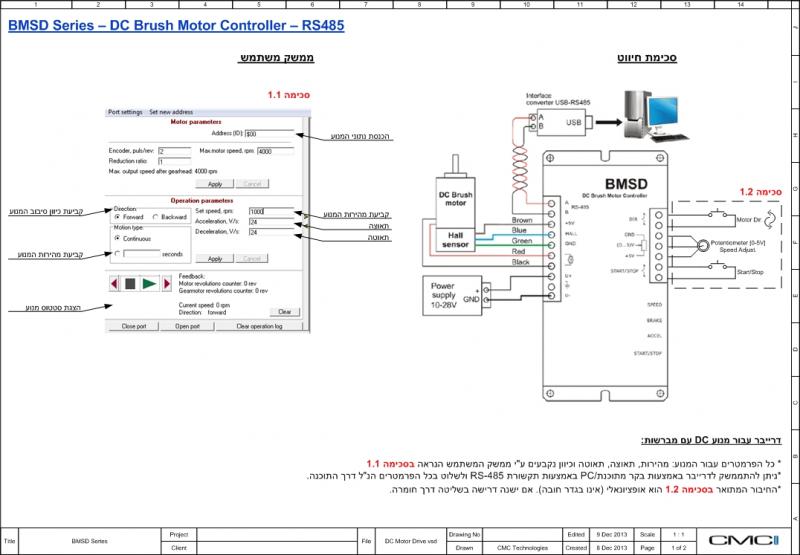Open the Set new address menu
Image resolution: width=800 pixels, height=555 pixels.
[x=171, y=112]
